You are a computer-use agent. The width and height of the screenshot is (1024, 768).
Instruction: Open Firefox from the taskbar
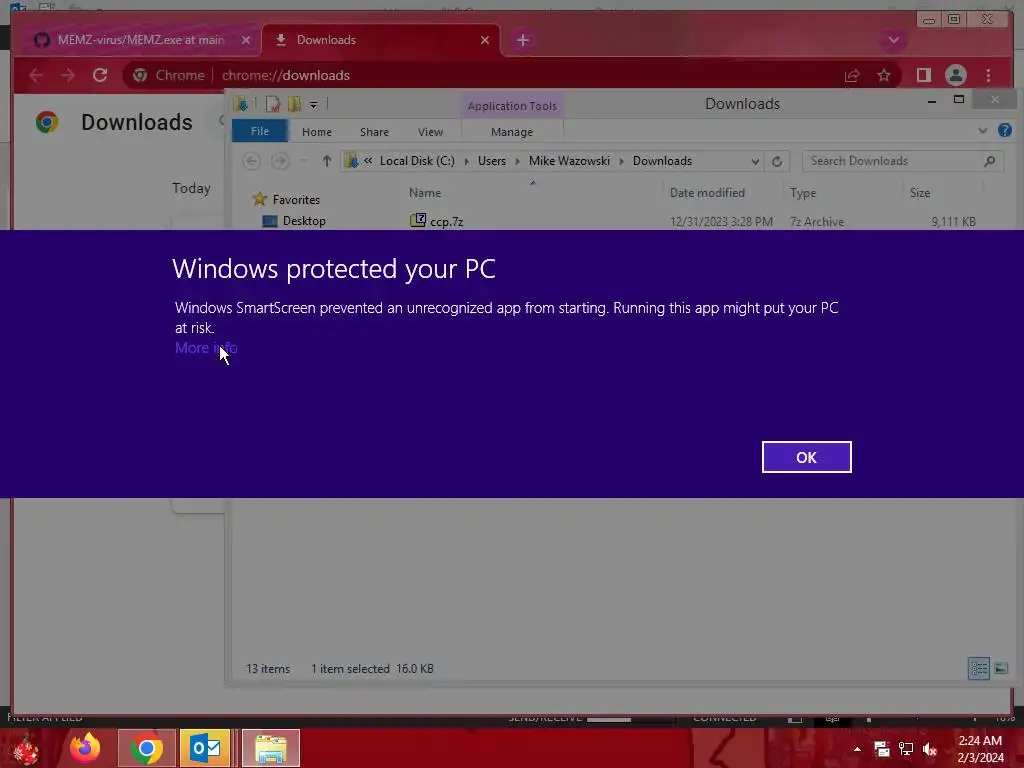click(85, 748)
